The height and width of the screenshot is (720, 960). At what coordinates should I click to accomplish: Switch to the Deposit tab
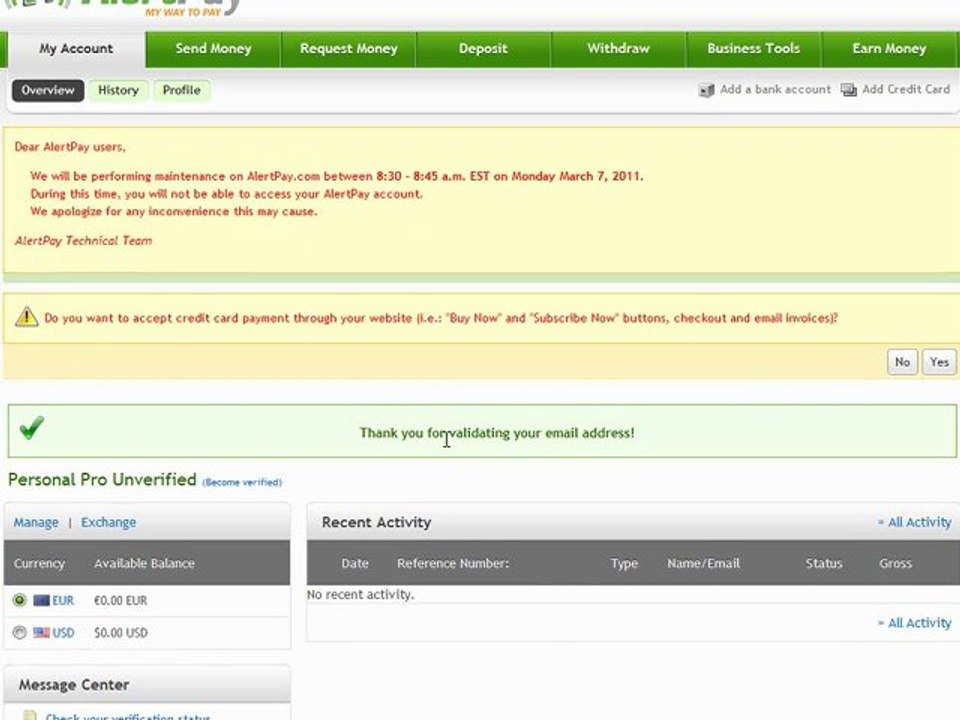click(483, 48)
